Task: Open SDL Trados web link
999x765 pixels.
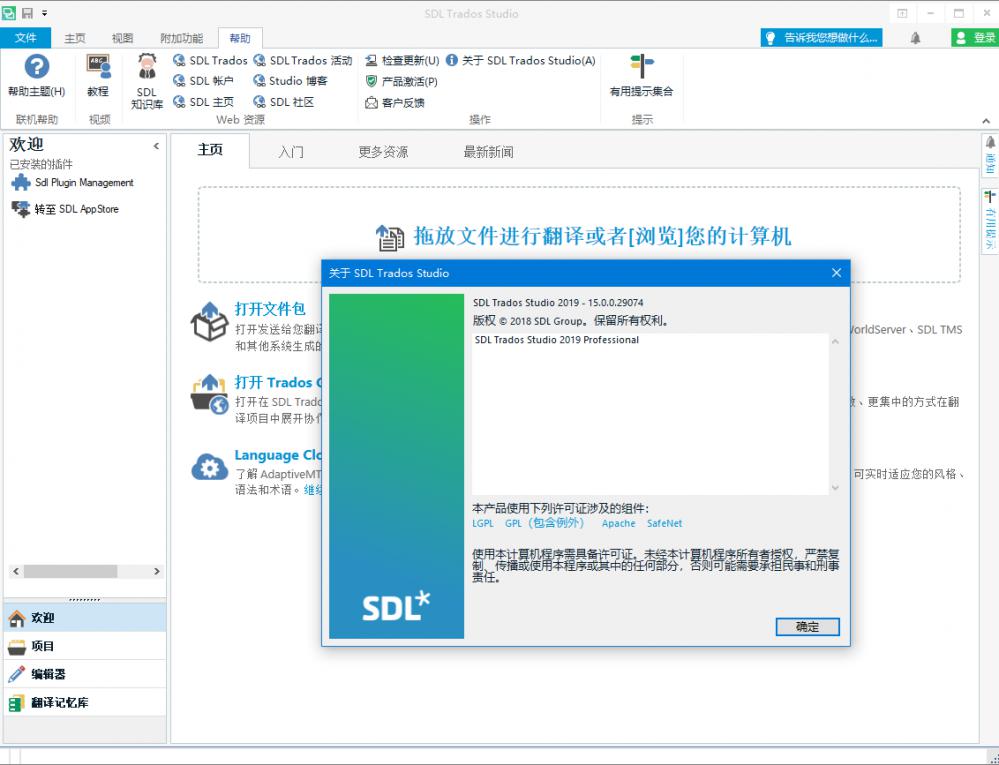Action: pos(210,61)
